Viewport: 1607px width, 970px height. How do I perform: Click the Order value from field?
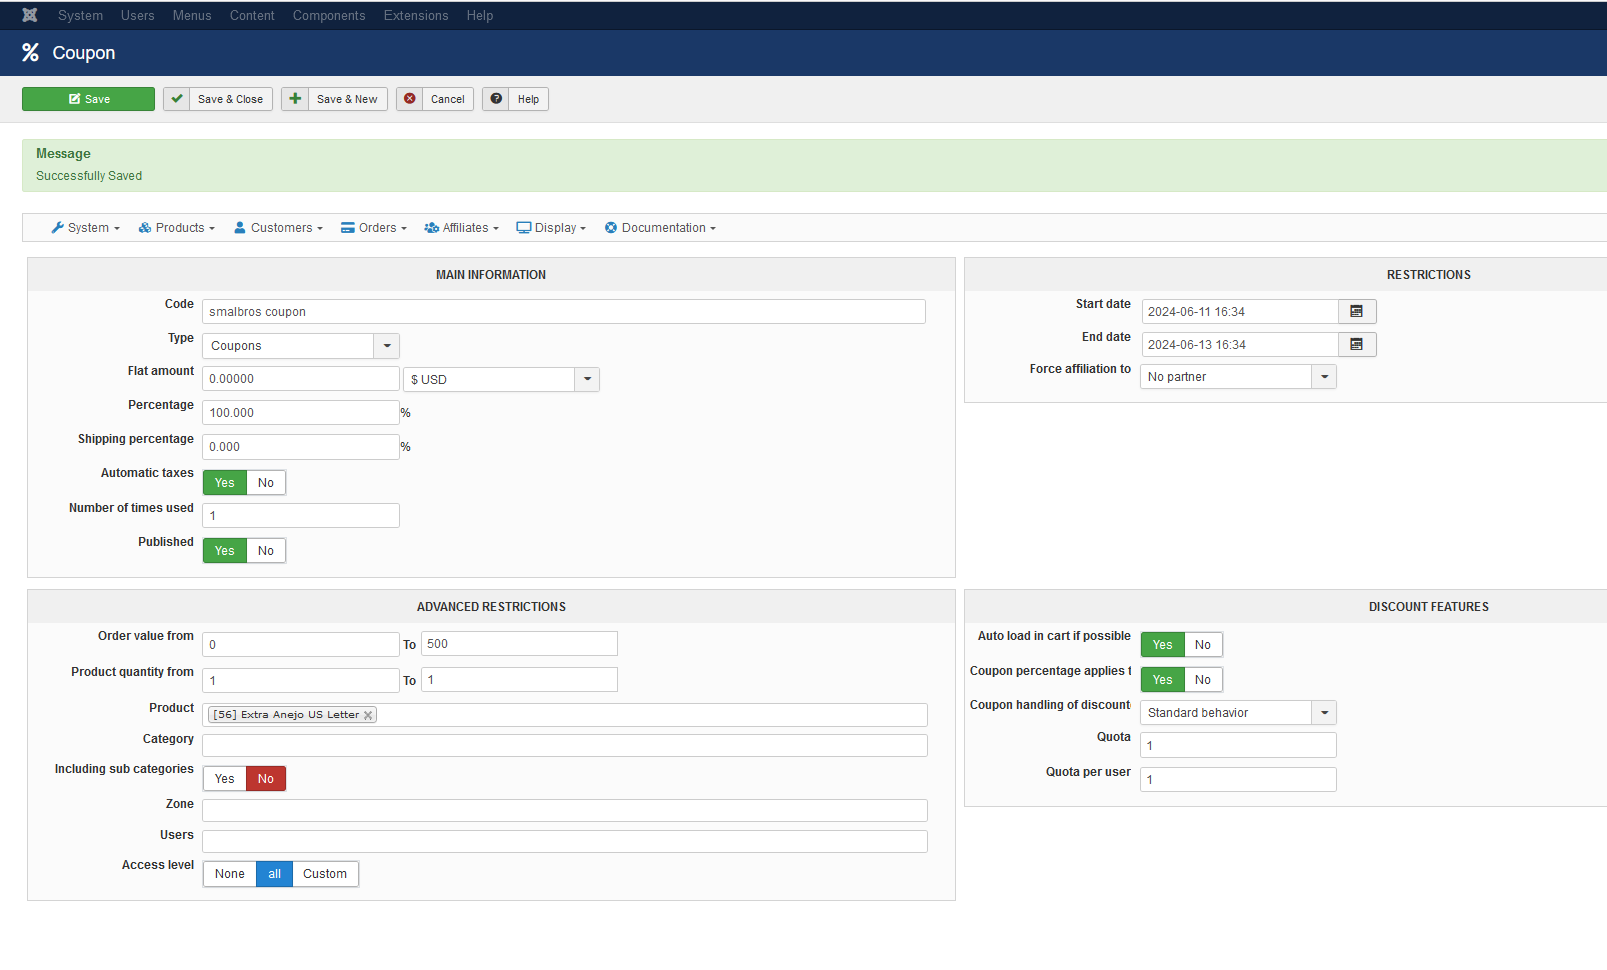coord(301,645)
